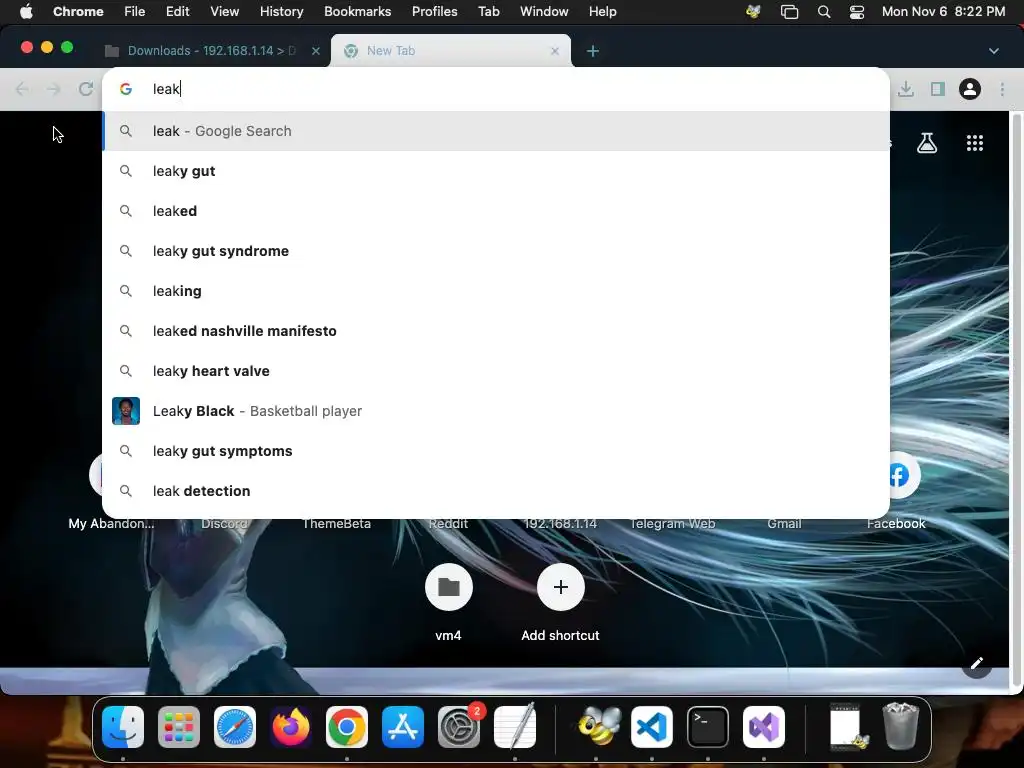Image resolution: width=1024 pixels, height=768 pixels.
Task: Open Safari from the dock
Action: [235, 727]
